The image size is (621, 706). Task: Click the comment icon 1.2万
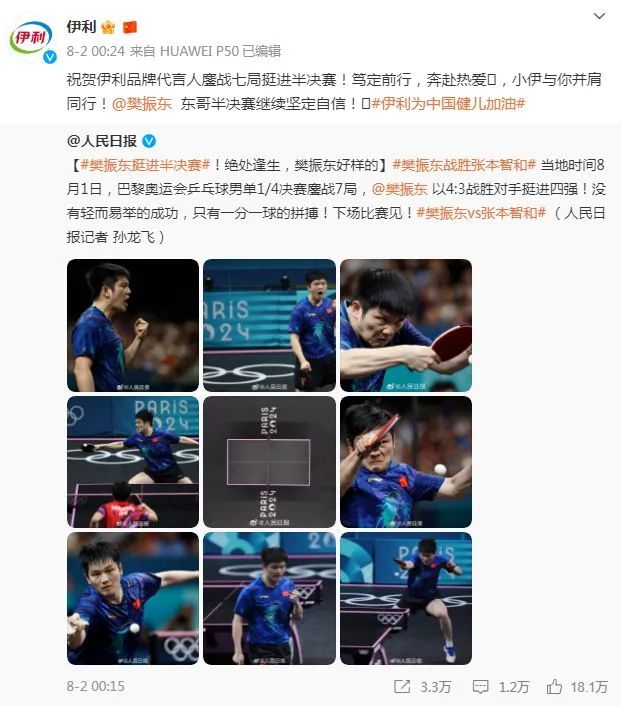(x=480, y=687)
